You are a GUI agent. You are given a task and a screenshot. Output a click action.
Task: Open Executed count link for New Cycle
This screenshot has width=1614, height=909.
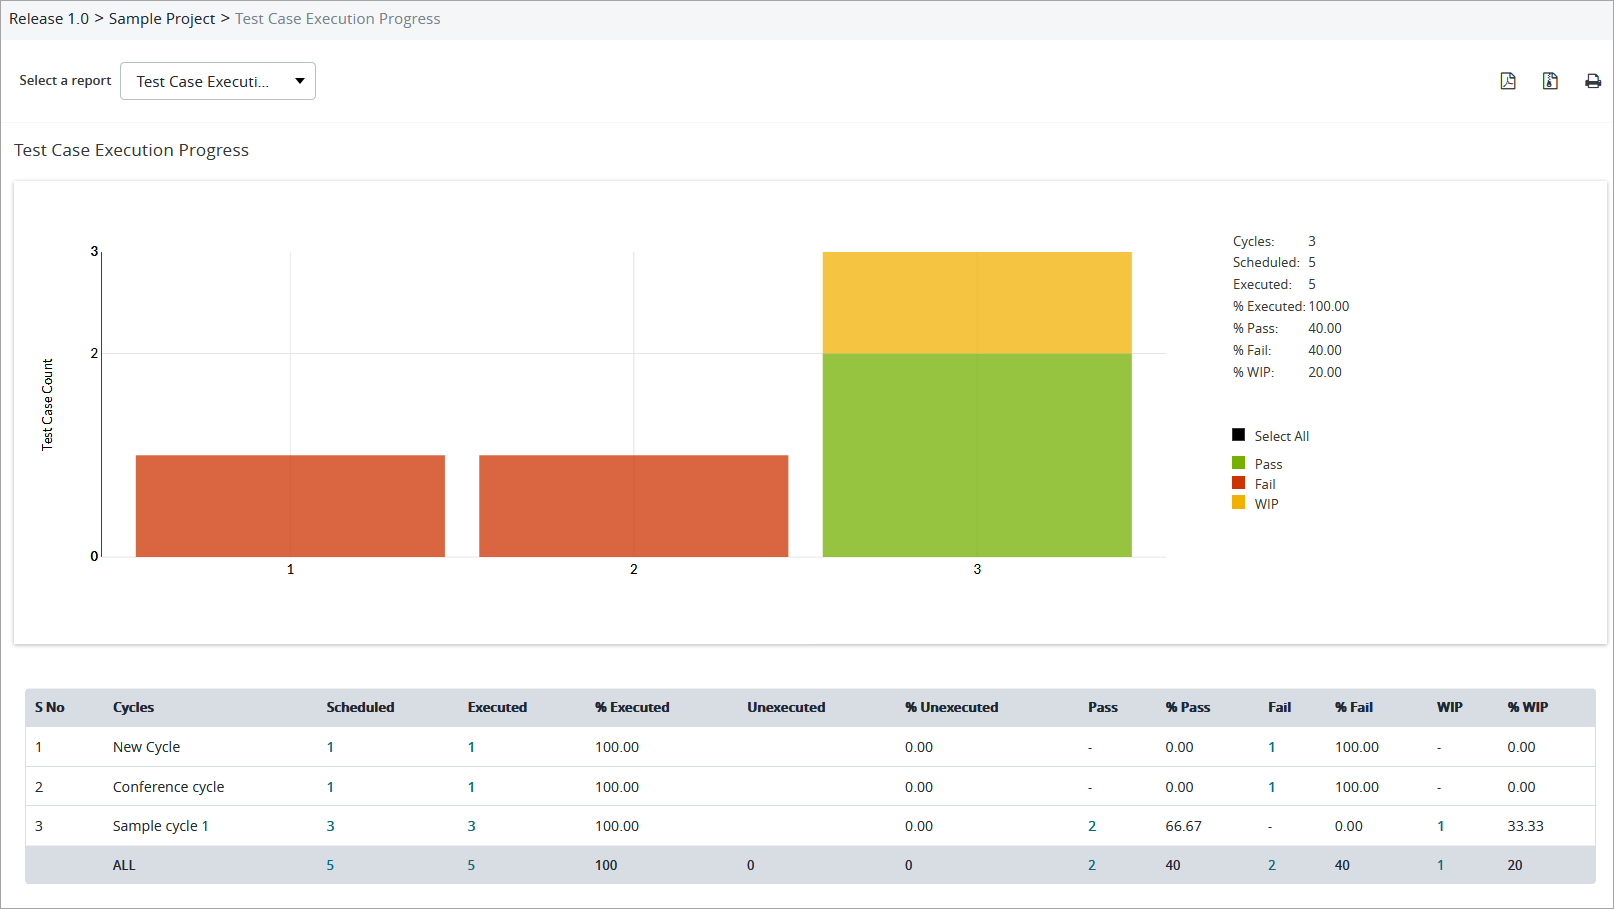click(471, 747)
